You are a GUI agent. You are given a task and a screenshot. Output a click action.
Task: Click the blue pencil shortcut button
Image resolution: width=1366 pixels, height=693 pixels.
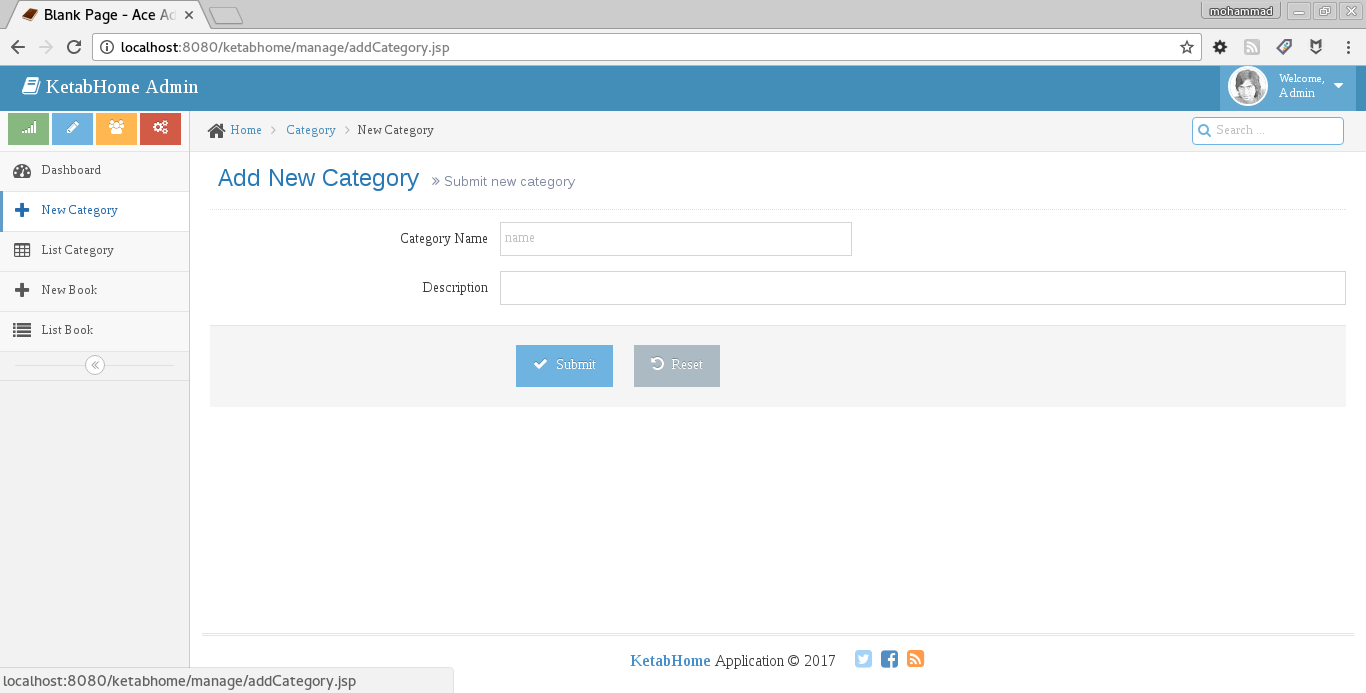click(72, 129)
